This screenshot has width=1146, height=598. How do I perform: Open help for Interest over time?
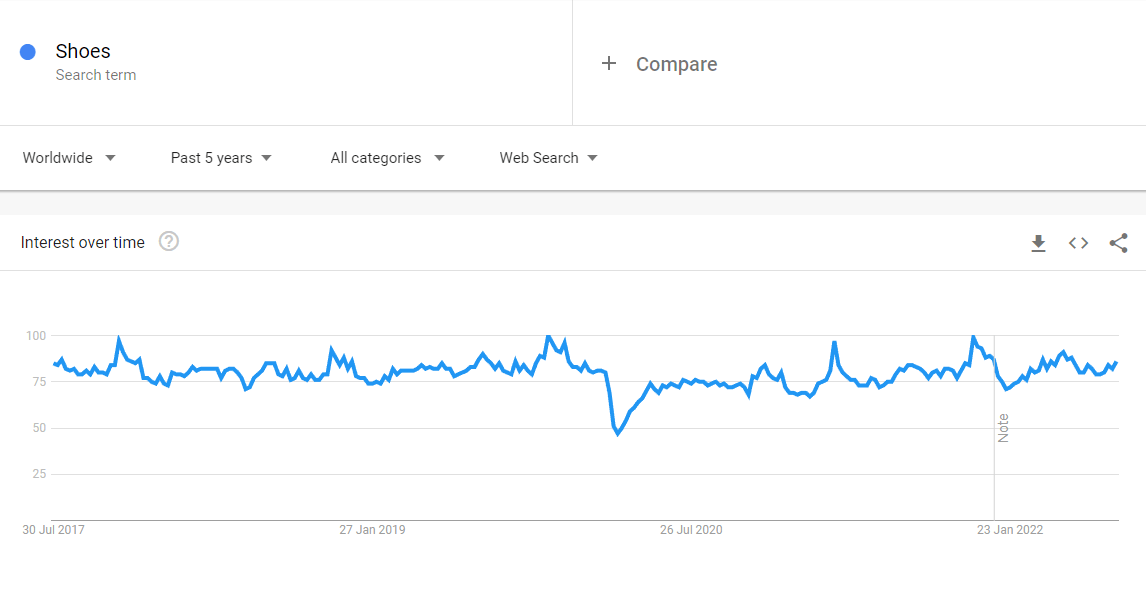(169, 241)
